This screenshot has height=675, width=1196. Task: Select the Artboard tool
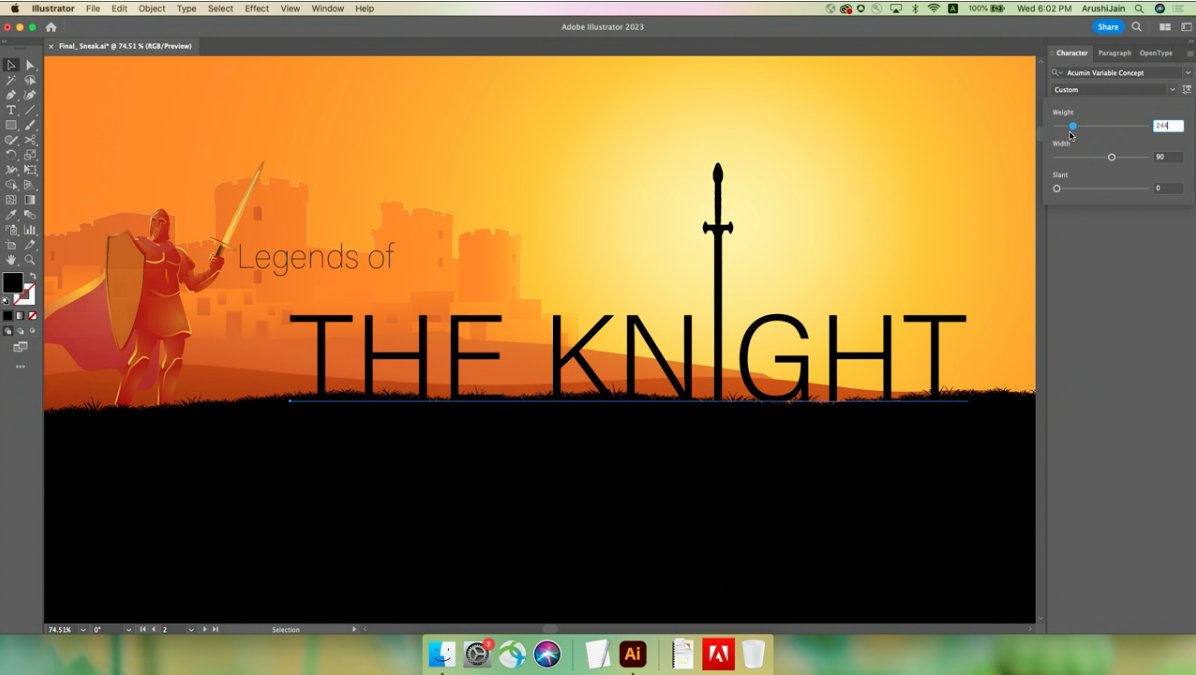11,245
